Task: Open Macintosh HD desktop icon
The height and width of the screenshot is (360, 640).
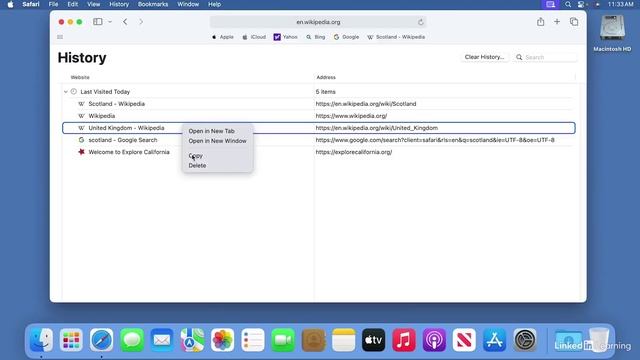Action: [x=612, y=33]
